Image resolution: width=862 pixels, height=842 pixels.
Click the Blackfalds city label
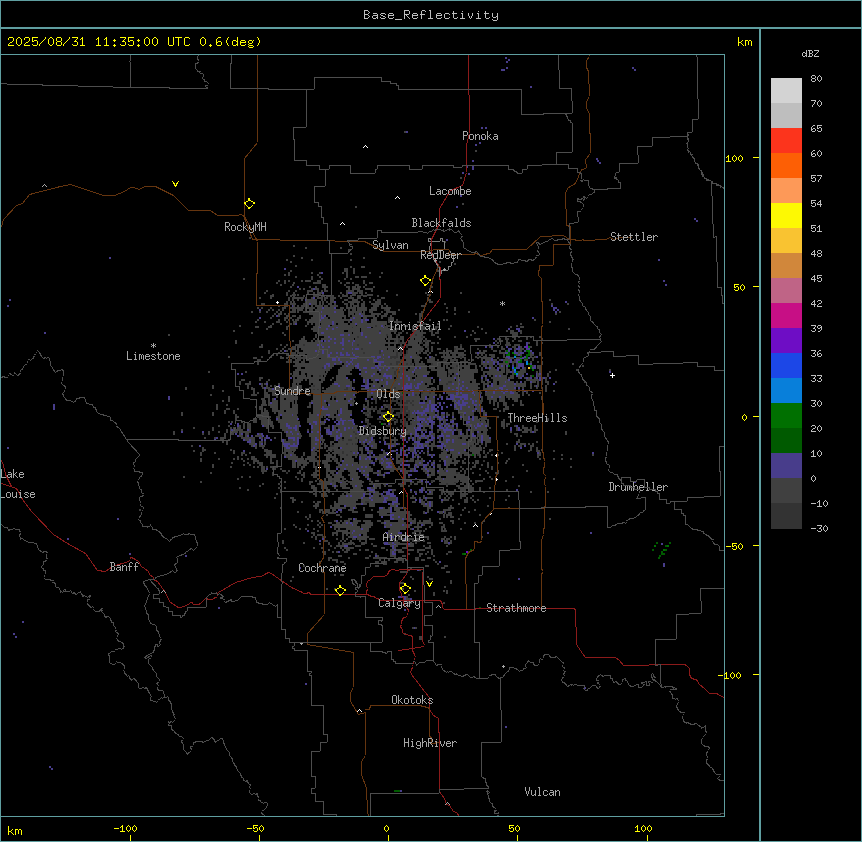coord(441,223)
